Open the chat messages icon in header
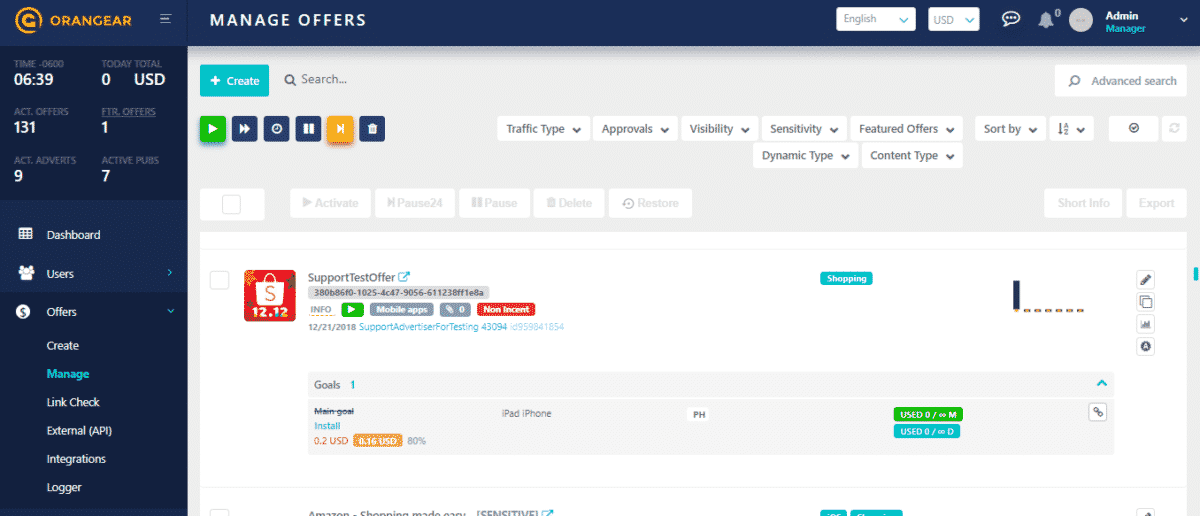This screenshot has height=516, width=1200. pos(1011,20)
